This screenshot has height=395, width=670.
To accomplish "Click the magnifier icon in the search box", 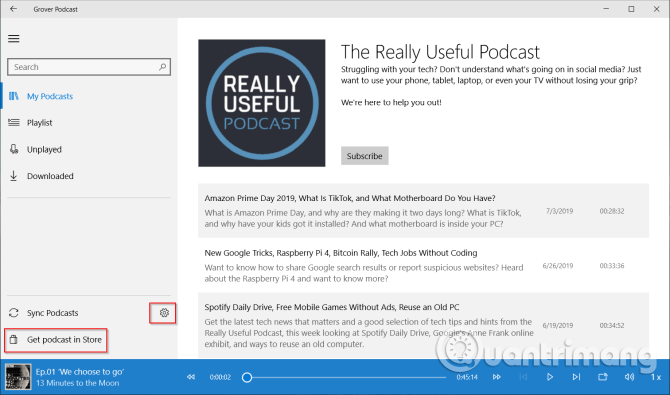I will [x=162, y=67].
